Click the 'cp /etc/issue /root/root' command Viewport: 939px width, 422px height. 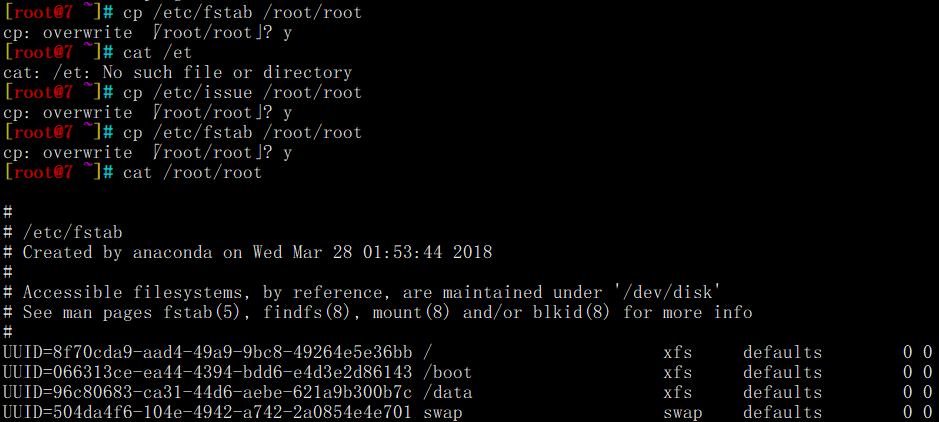tap(242, 92)
